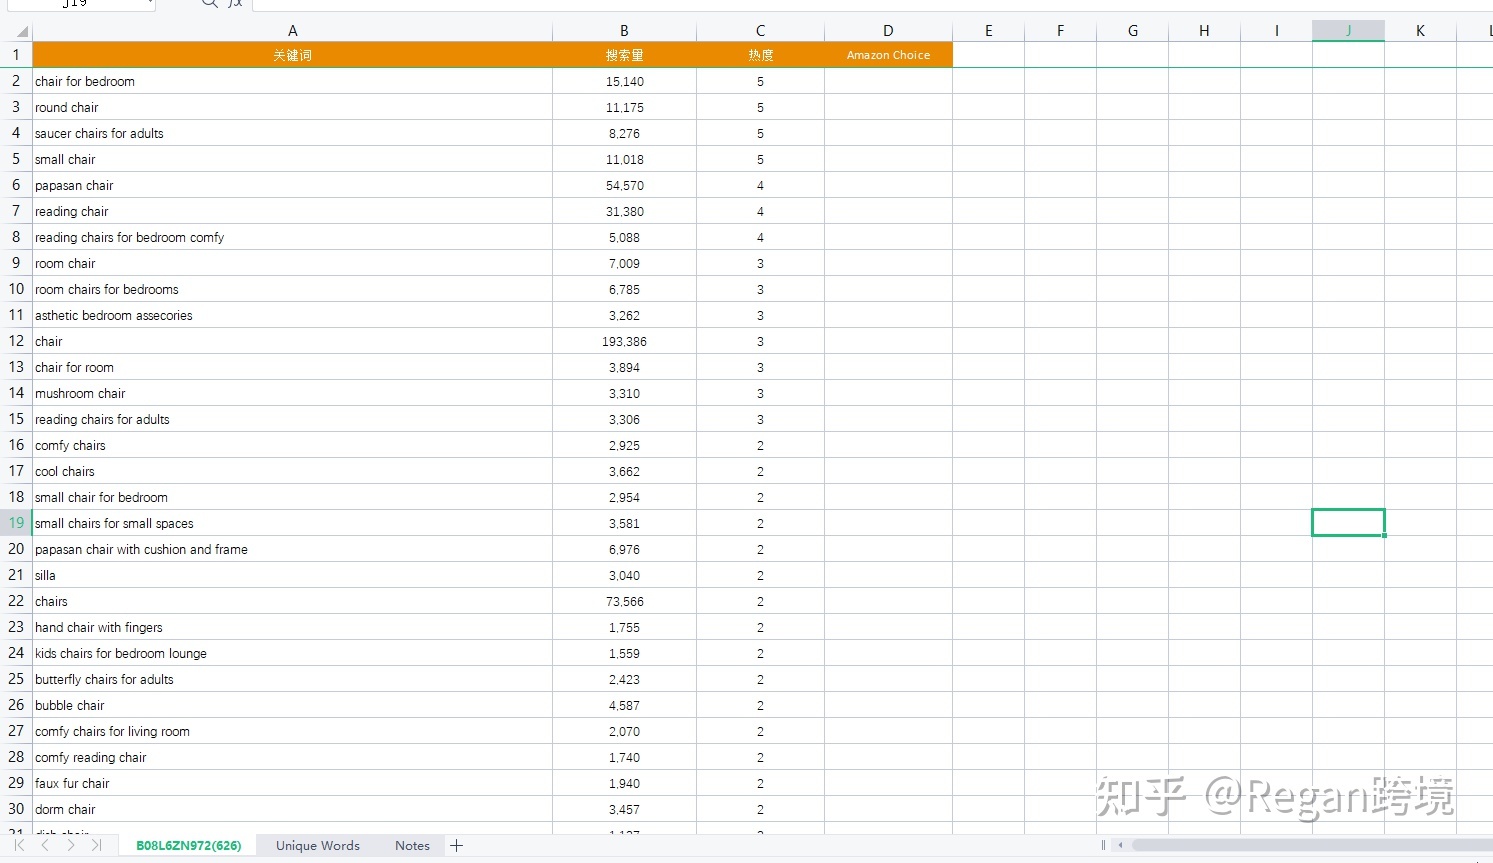Go to the previous sheet tab arrow
The width and height of the screenshot is (1493, 863).
[45, 846]
